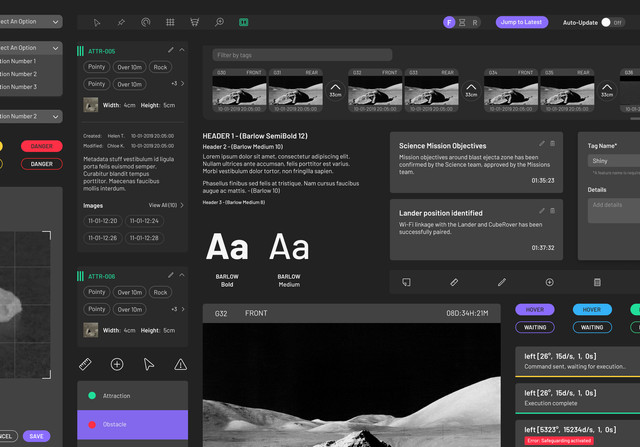Open the dropdown showing Option Number 2
Screen dimensions: 640x447
29,116
